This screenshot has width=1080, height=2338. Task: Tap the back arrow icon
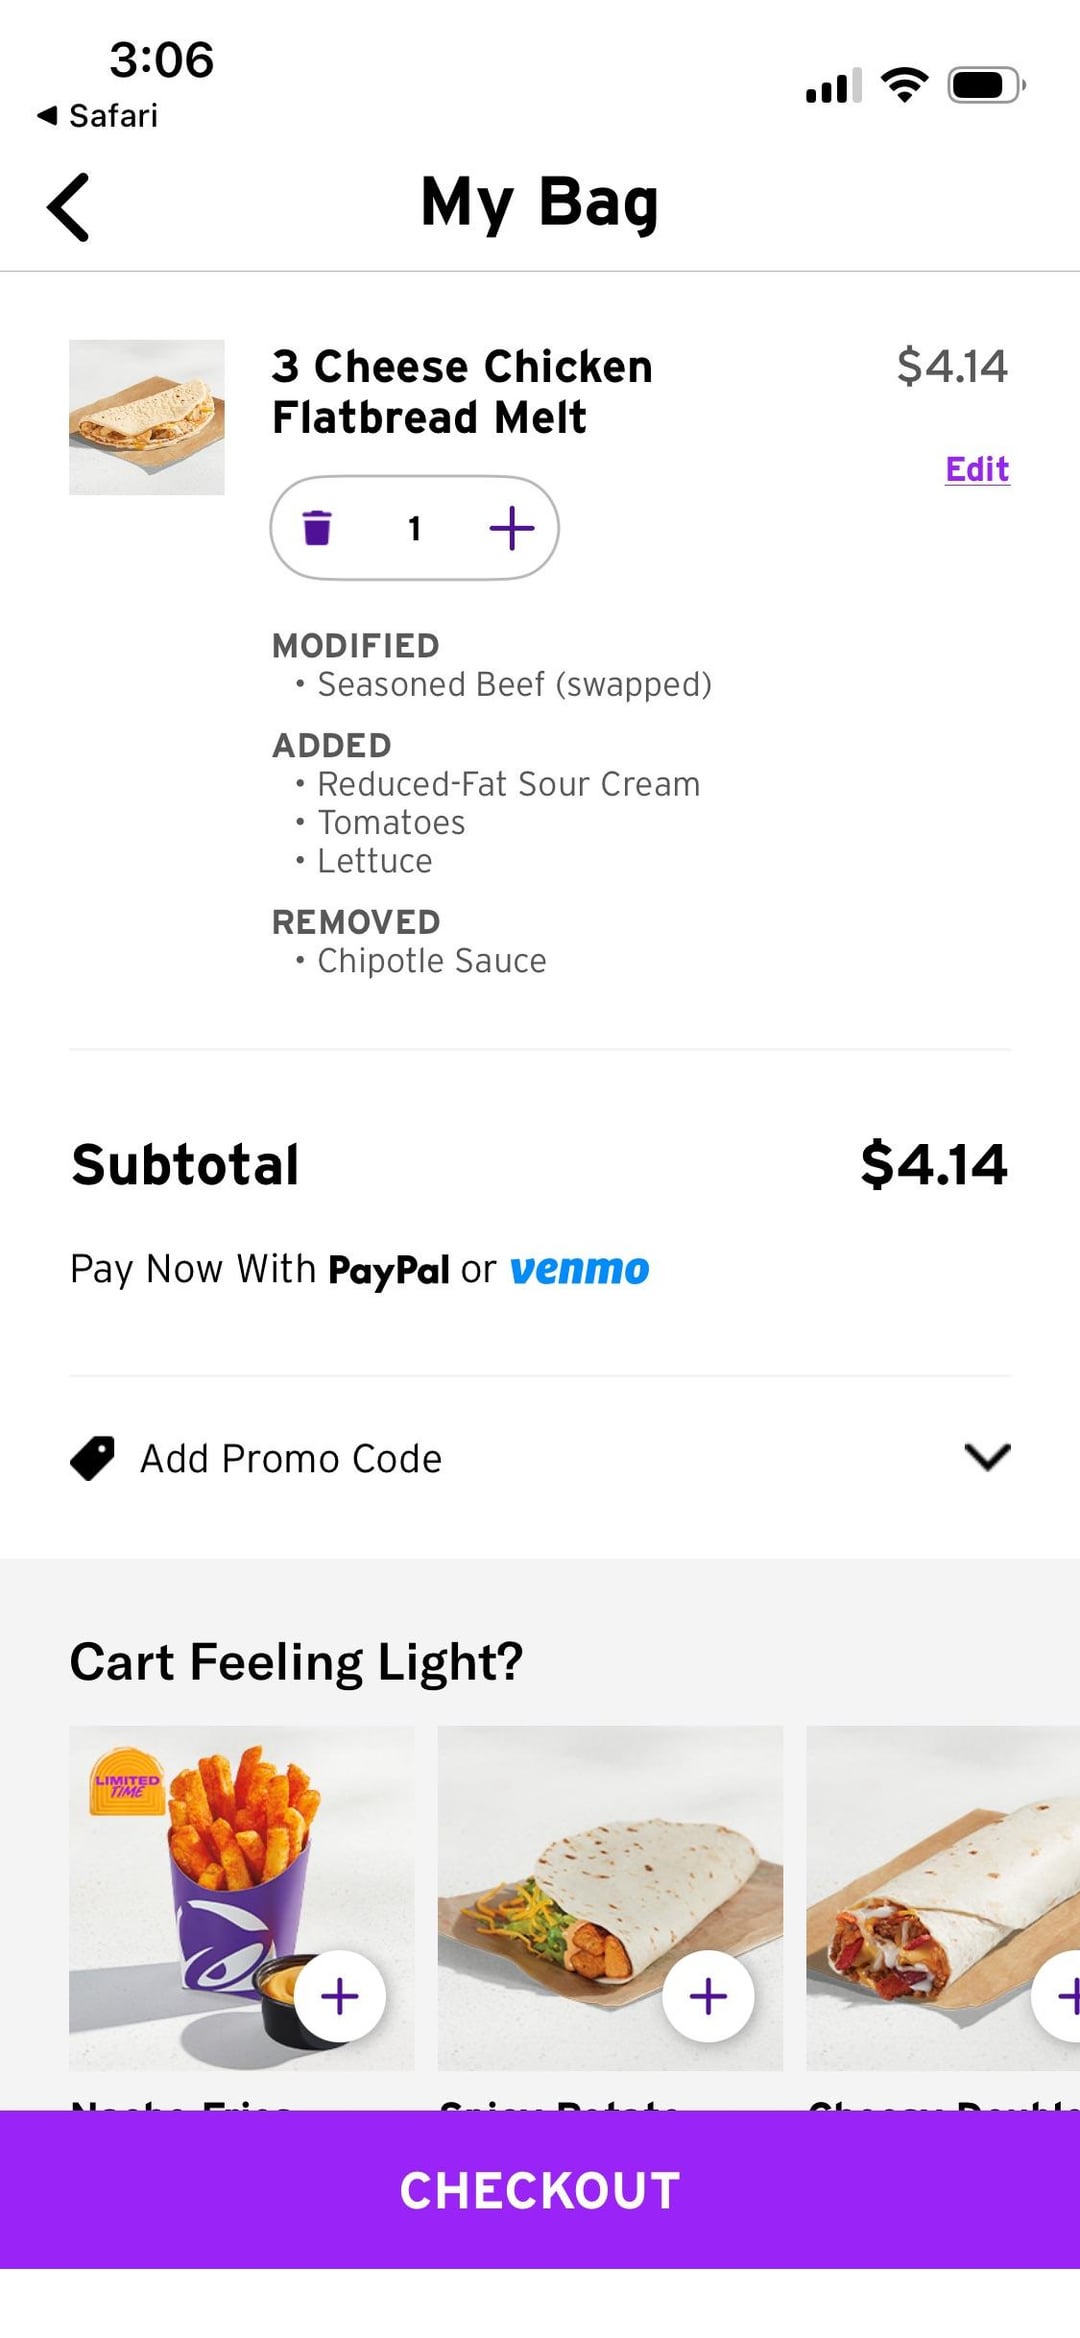[68, 207]
